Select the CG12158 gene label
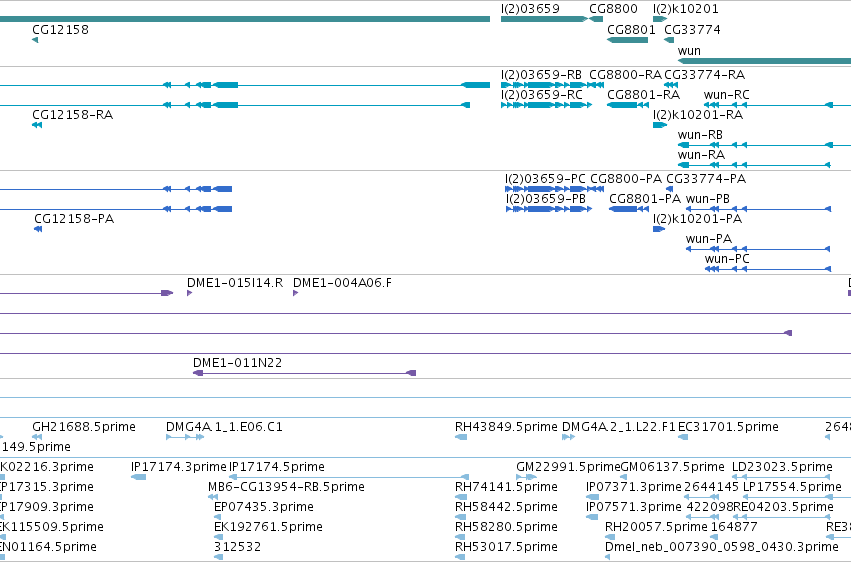851x562 pixels. coord(60,29)
